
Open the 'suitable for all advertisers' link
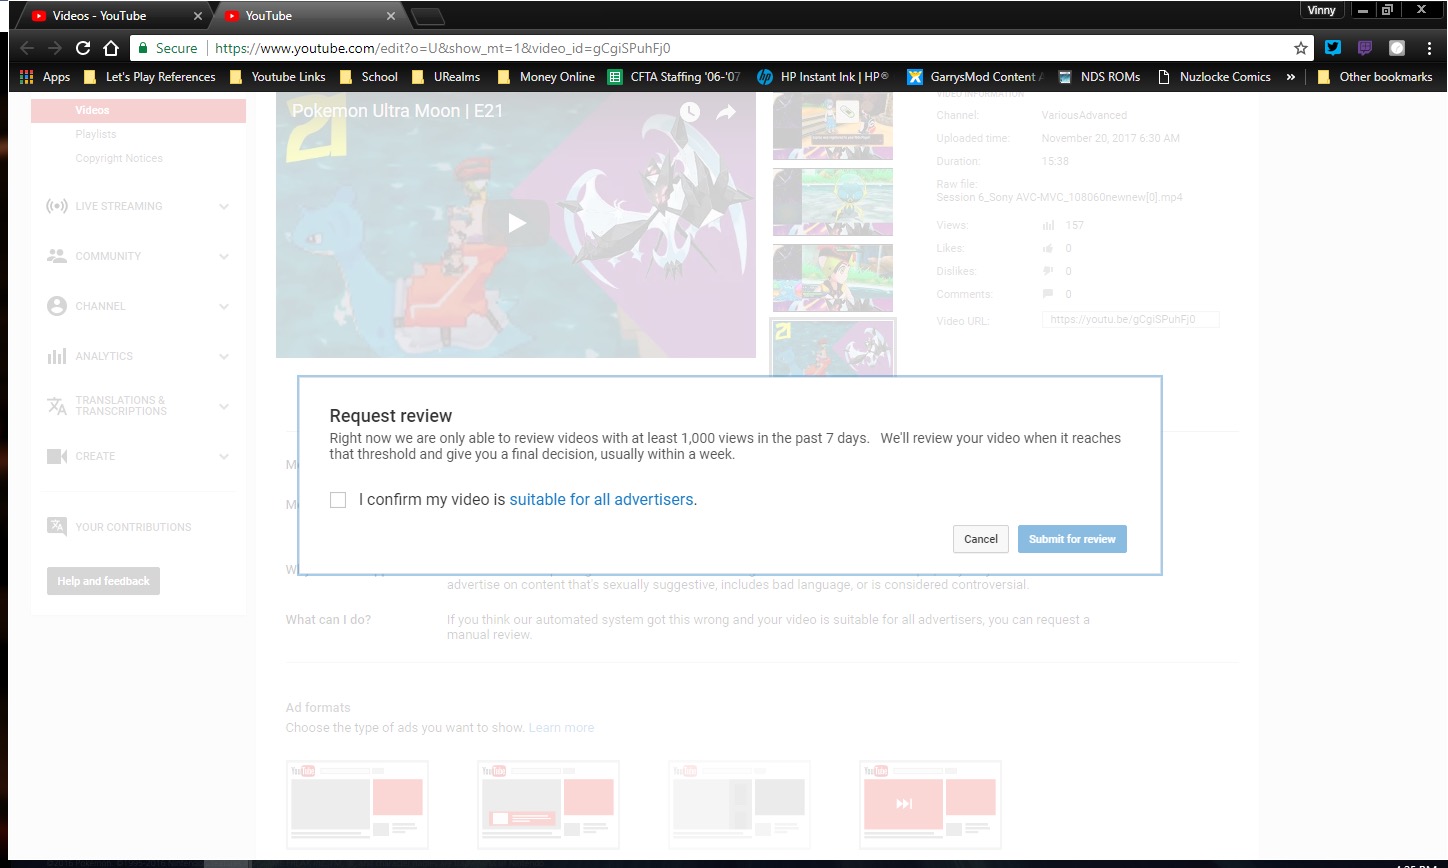point(601,500)
